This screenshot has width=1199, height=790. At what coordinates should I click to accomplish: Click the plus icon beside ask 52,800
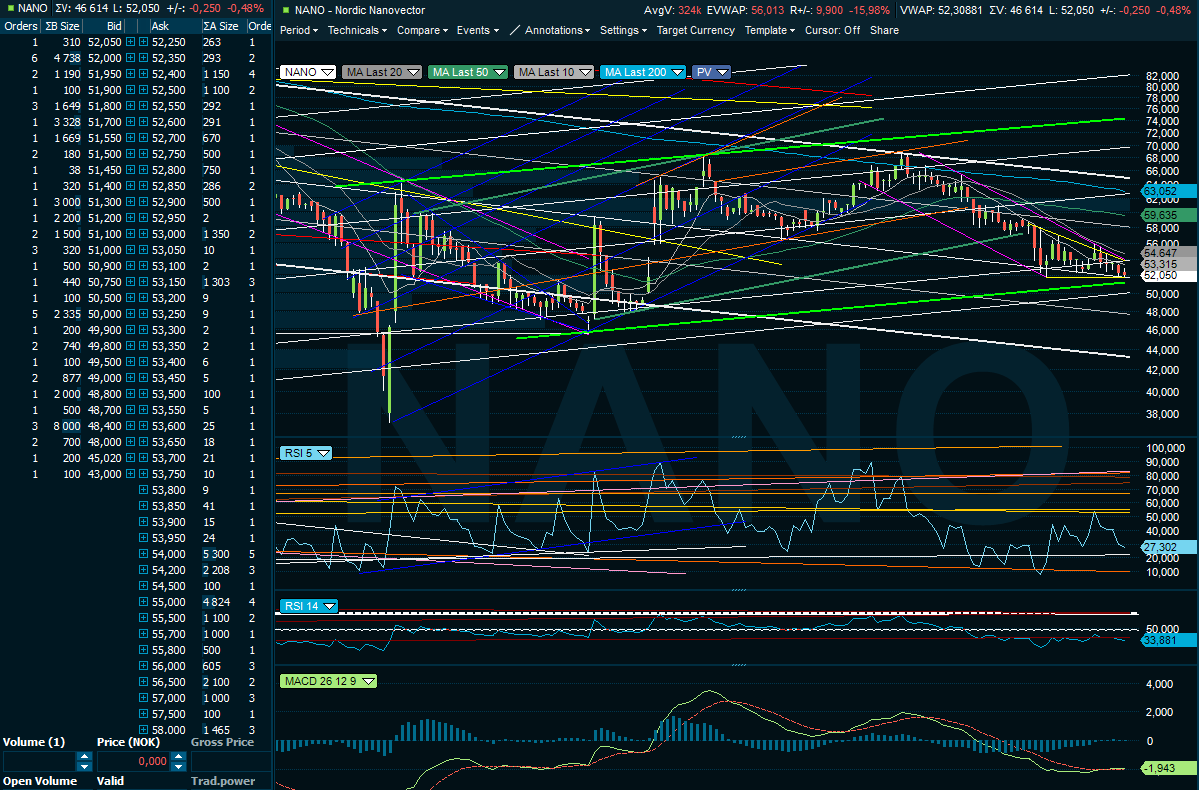coord(143,170)
